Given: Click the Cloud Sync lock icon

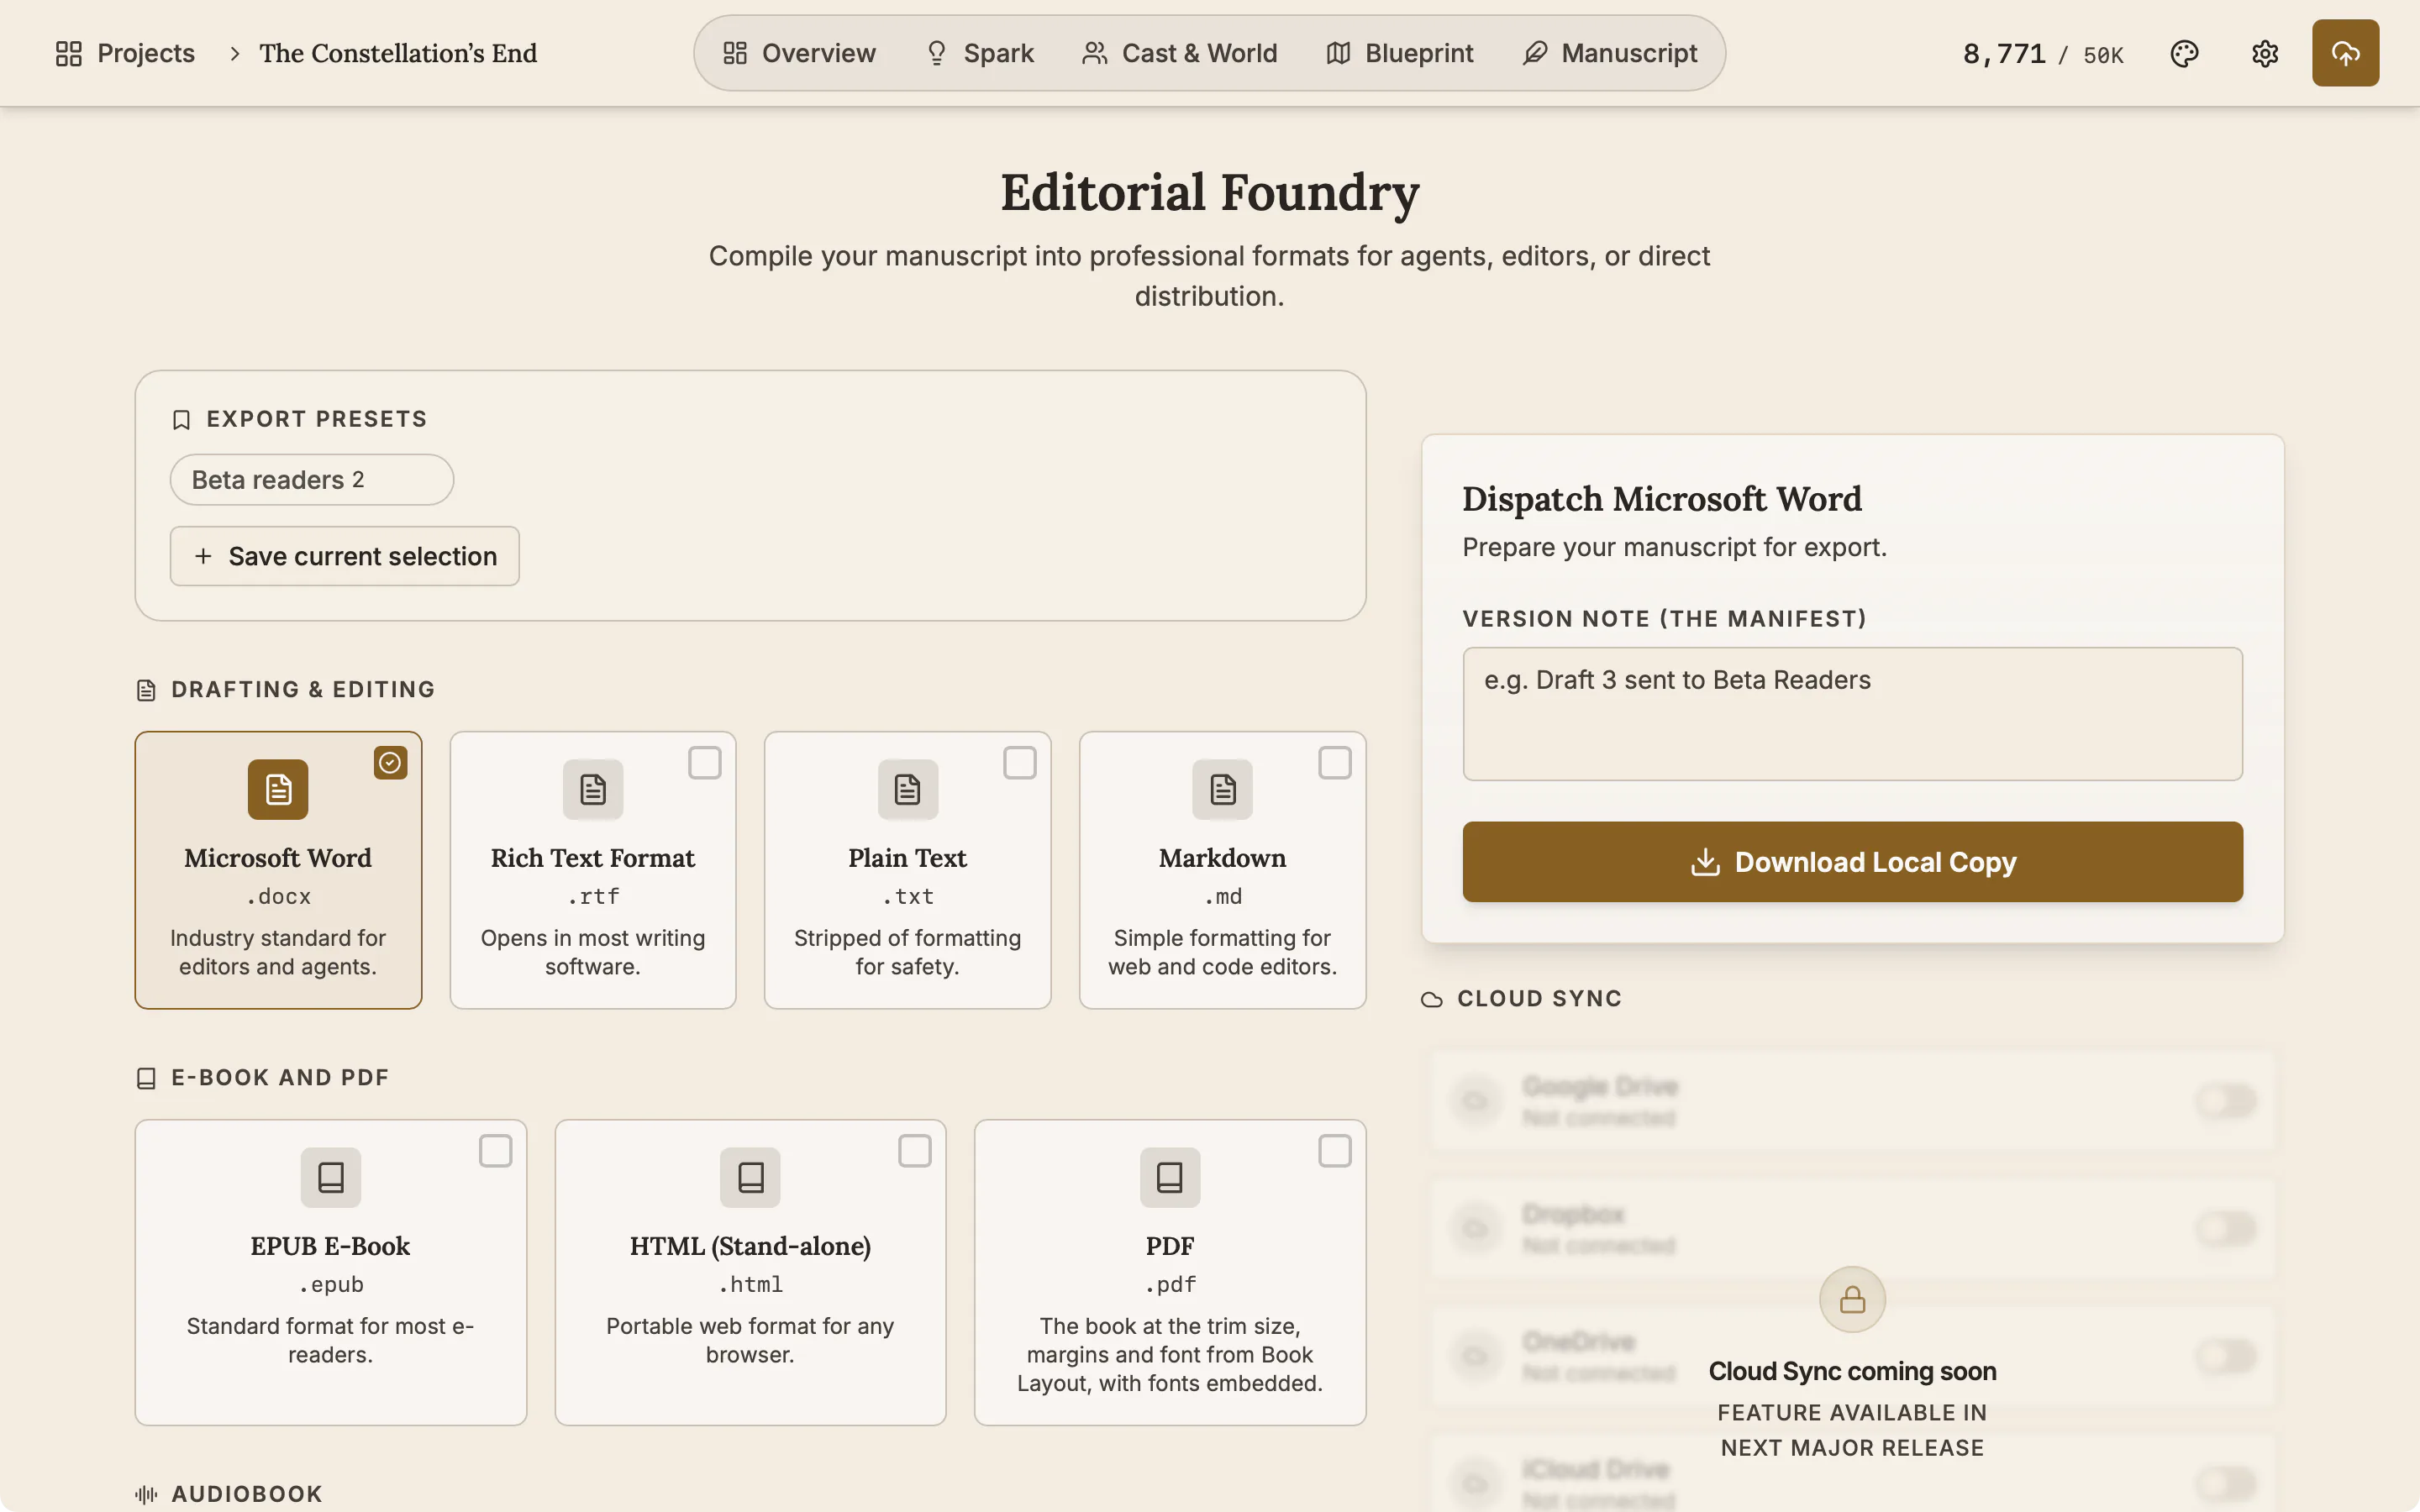Looking at the screenshot, I should pos(1852,1299).
